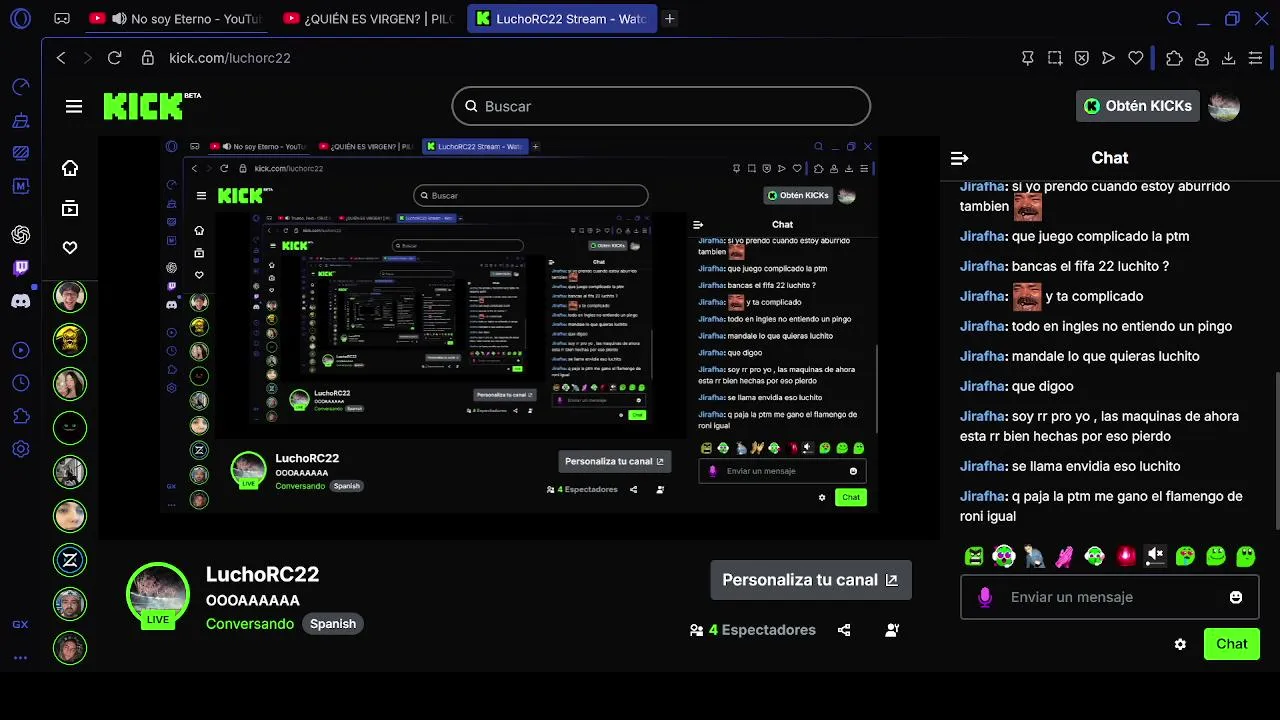Click the Obtén KICKs button
Viewport: 1280px width, 720px height.
coord(1137,106)
